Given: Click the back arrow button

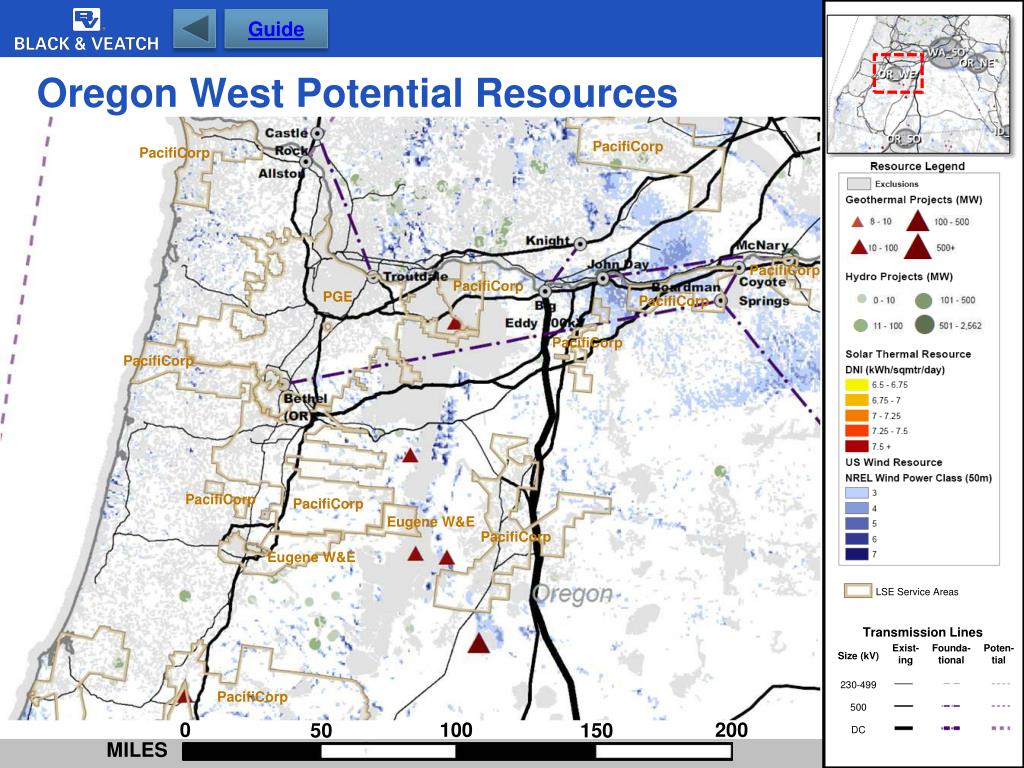Looking at the screenshot, I should (194, 29).
